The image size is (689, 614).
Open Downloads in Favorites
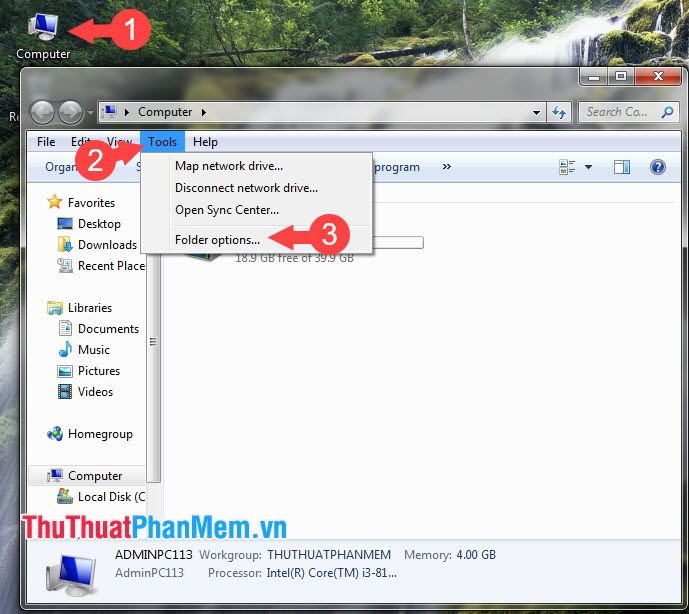pos(108,245)
